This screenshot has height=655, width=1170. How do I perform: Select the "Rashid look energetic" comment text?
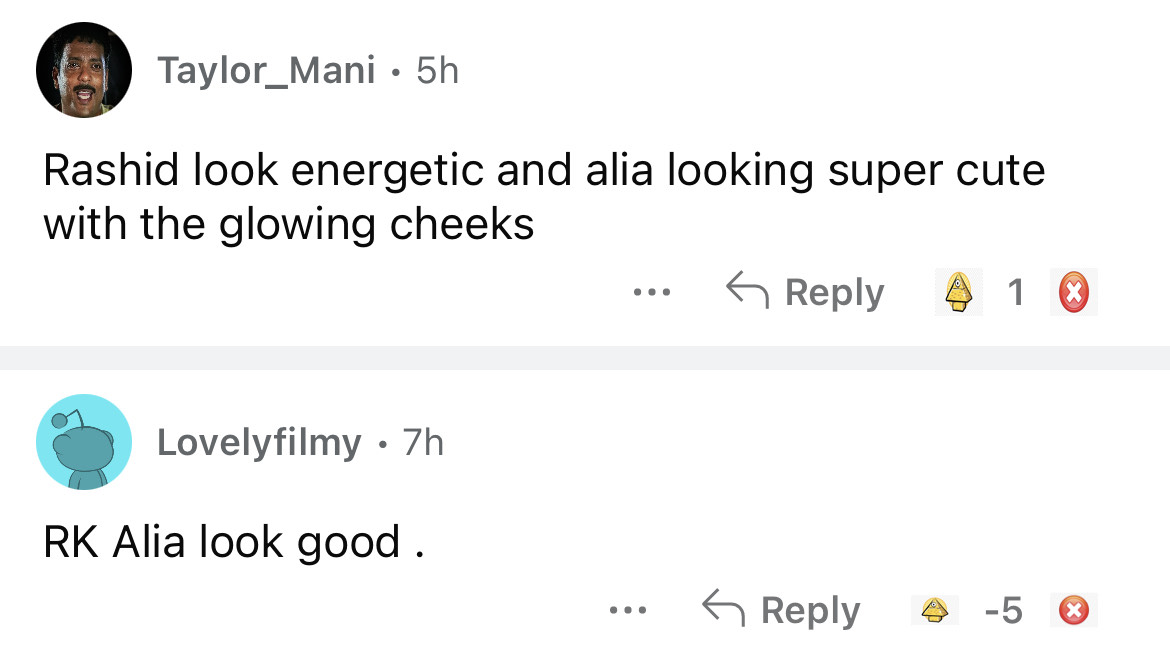tap(543, 197)
